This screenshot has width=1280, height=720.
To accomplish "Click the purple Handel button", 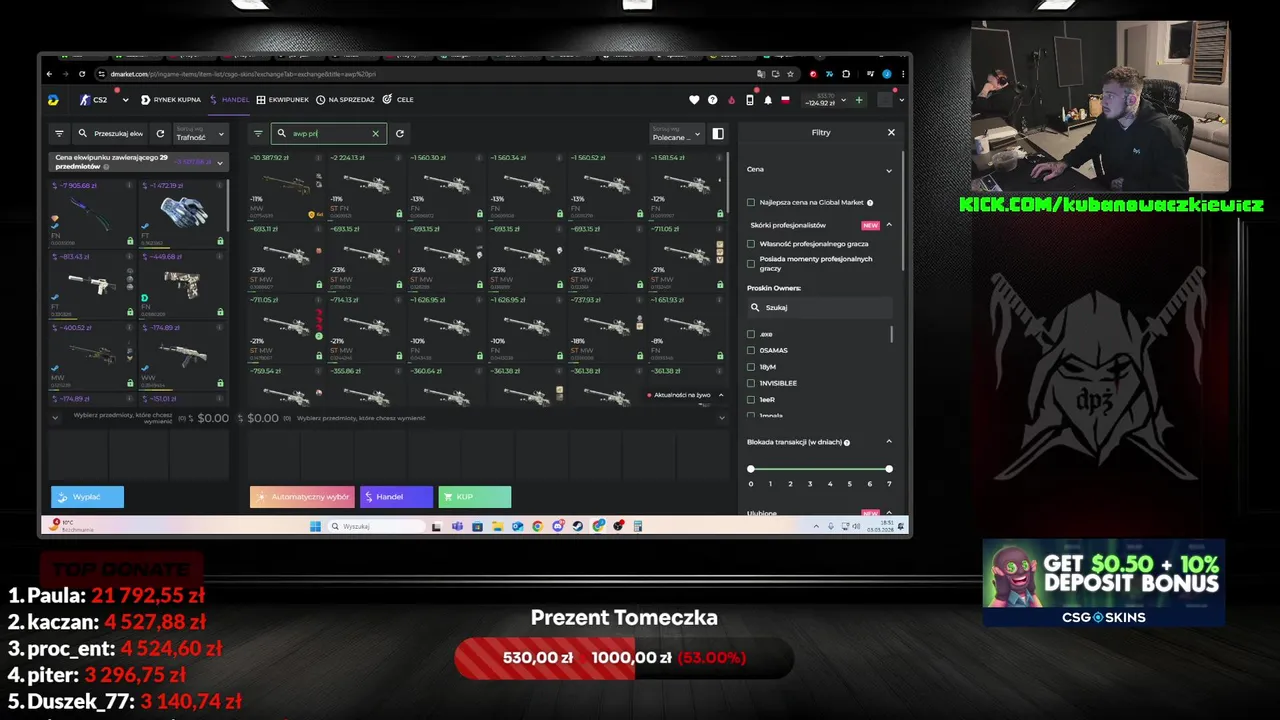I will click(x=396, y=497).
